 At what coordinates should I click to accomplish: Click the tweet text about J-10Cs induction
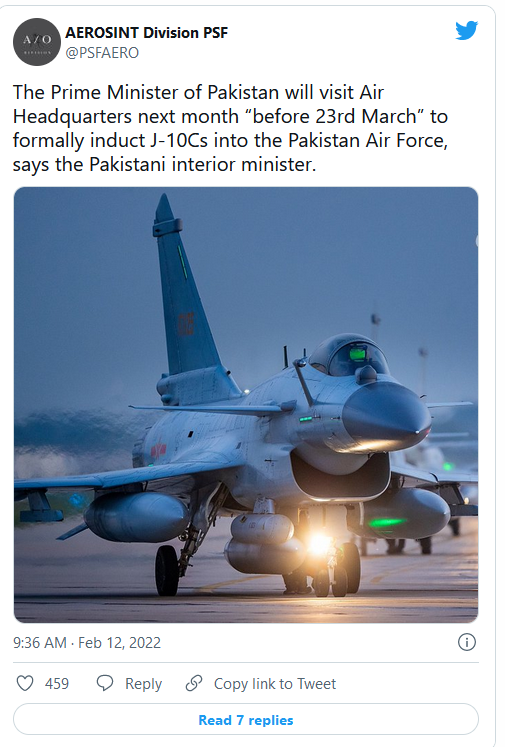click(x=231, y=128)
